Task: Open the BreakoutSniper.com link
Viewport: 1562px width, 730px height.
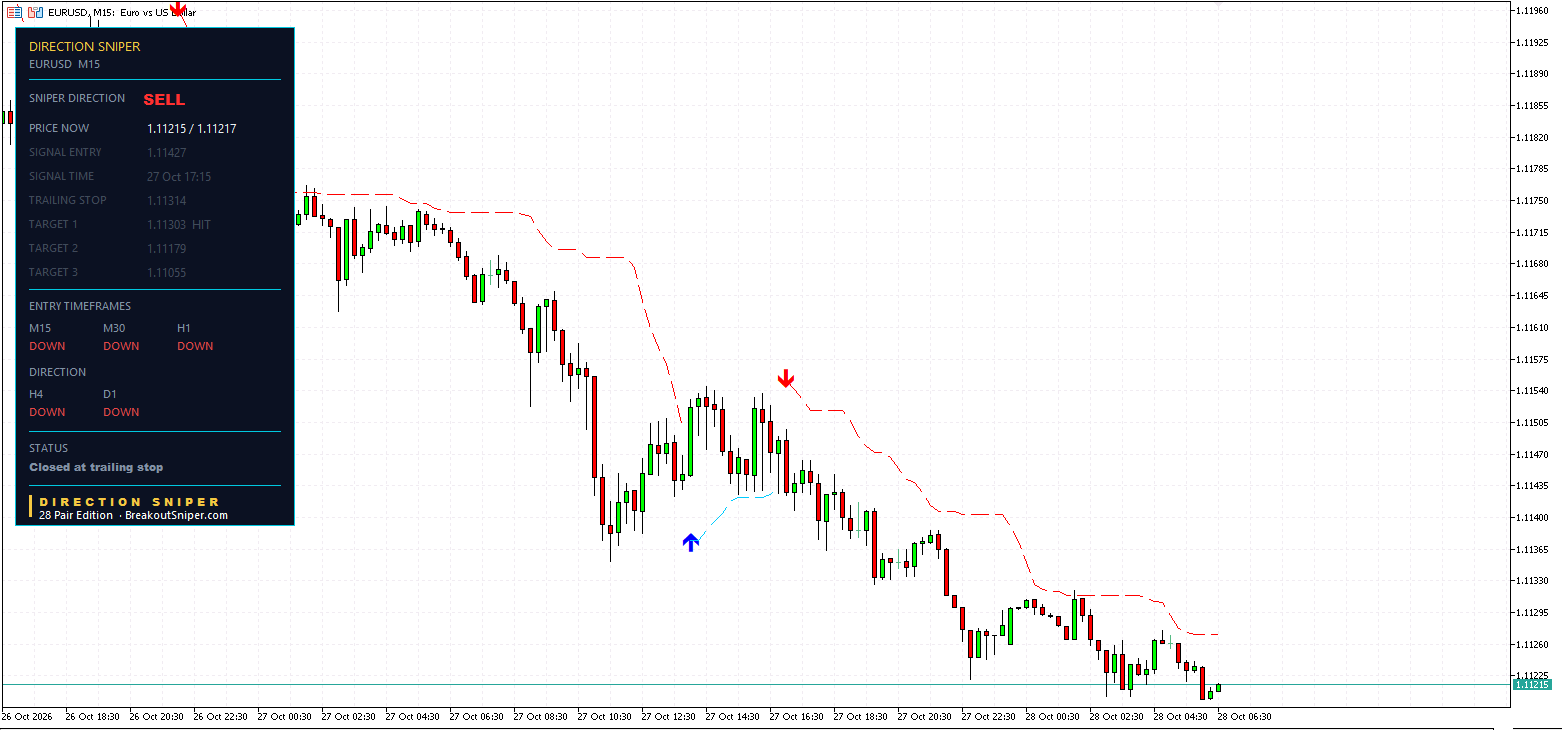Action: tap(177, 515)
